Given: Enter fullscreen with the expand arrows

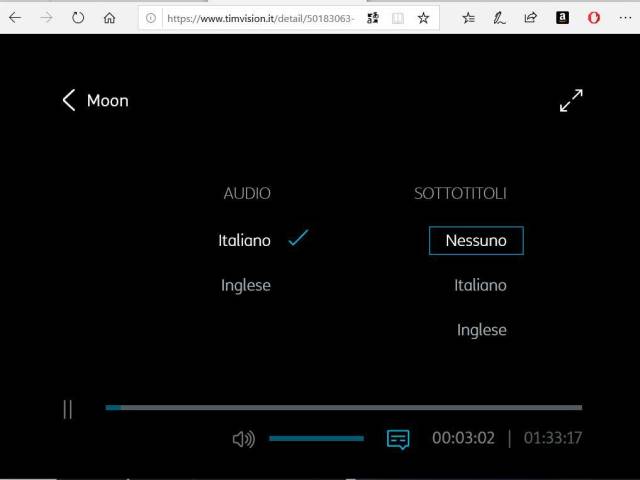Looking at the screenshot, I should (x=571, y=101).
